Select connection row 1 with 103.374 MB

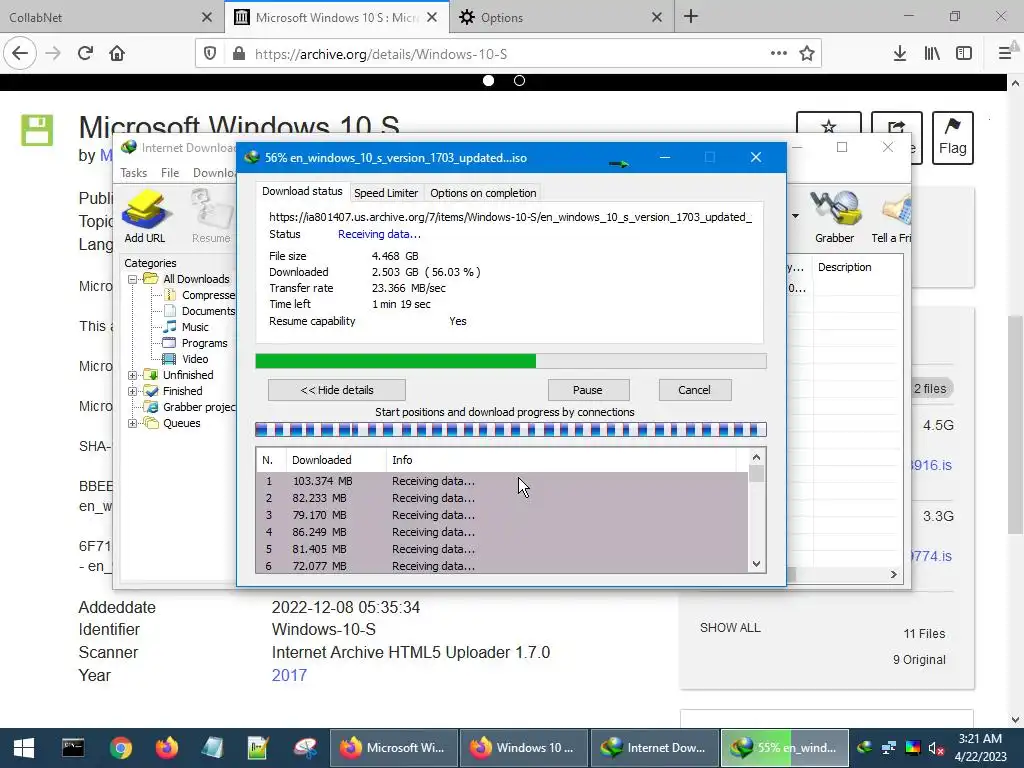pyautogui.click(x=502, y=481)
